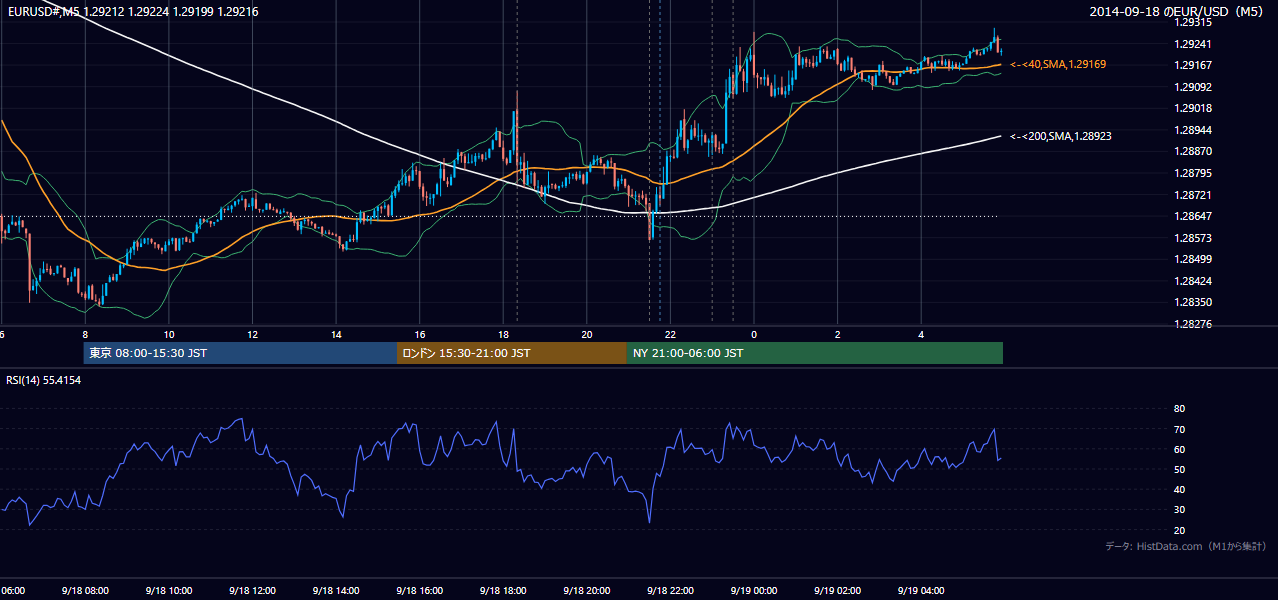This screenshot has width=1278, height=600.
Task: Click the 1.28499 price axis label
Action: pyautogui.click(x=1193, y=259)
